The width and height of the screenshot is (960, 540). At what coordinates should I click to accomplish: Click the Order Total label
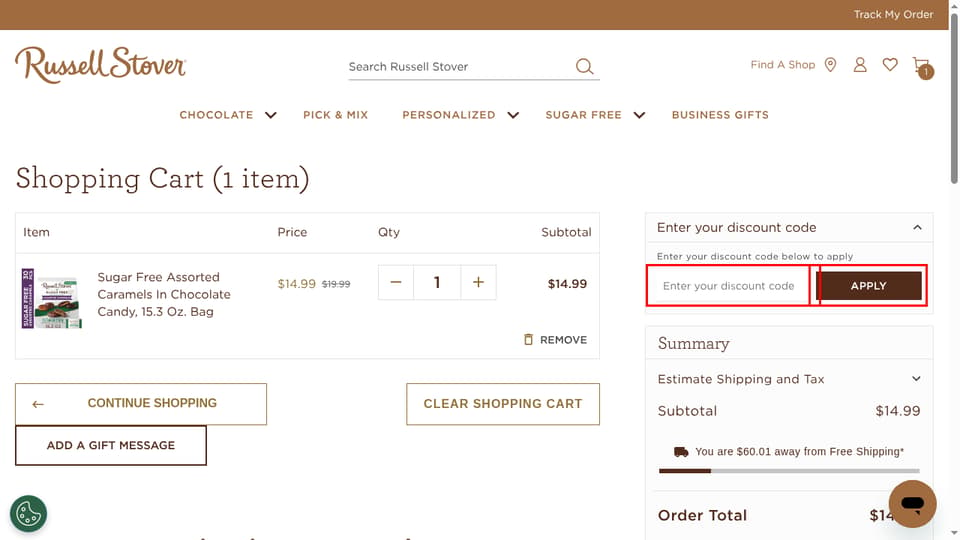pyautogui.click(x=702, y=516)
